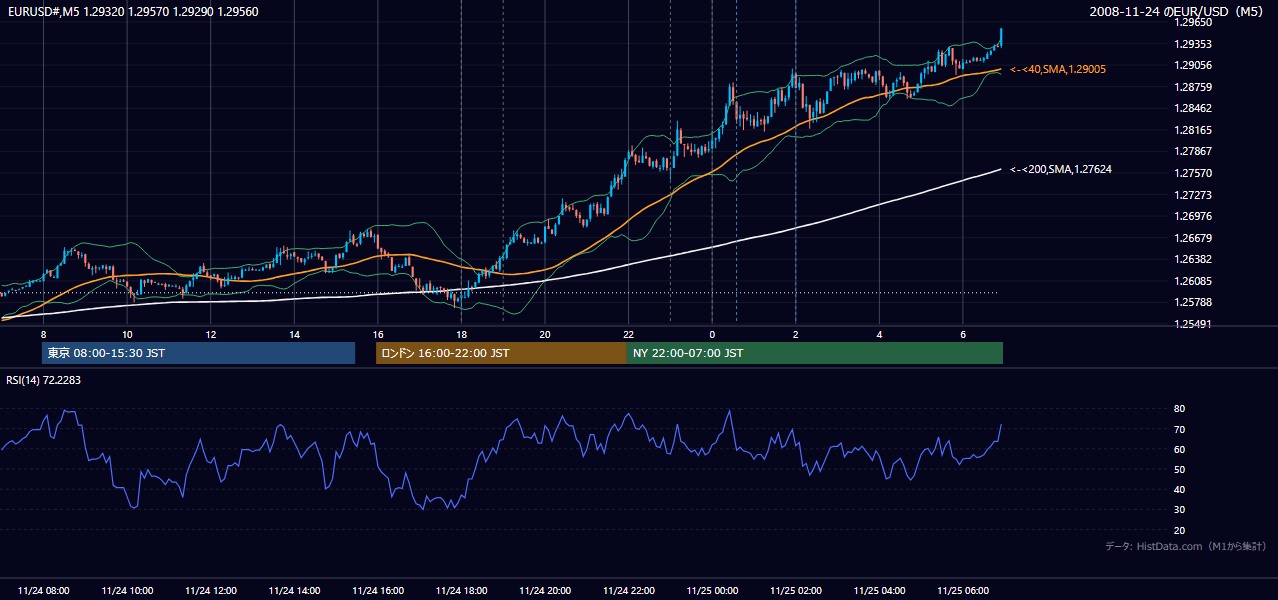
Task: Click the 80 level on RSI scale
Action: 1180,409
